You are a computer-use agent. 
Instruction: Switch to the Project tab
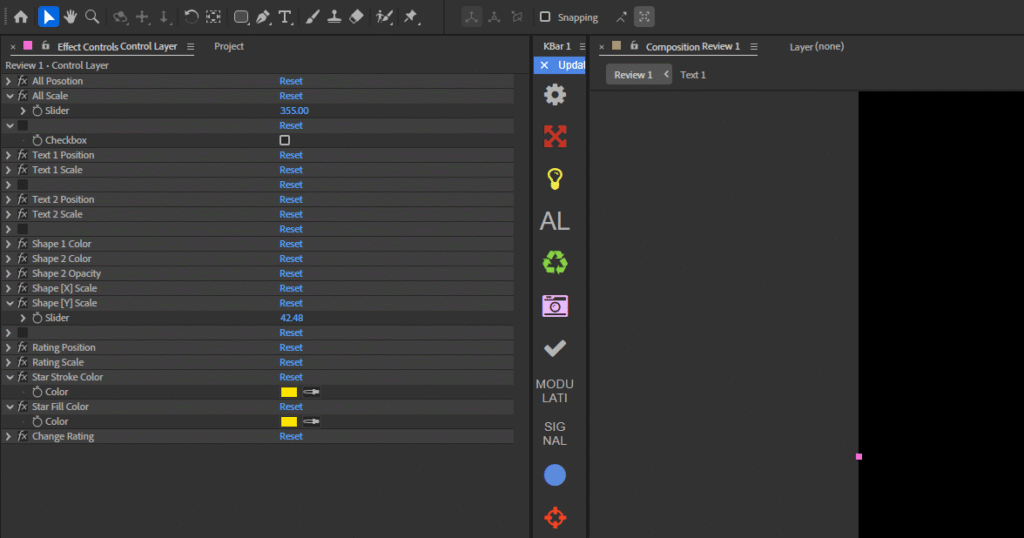(229, 46)
